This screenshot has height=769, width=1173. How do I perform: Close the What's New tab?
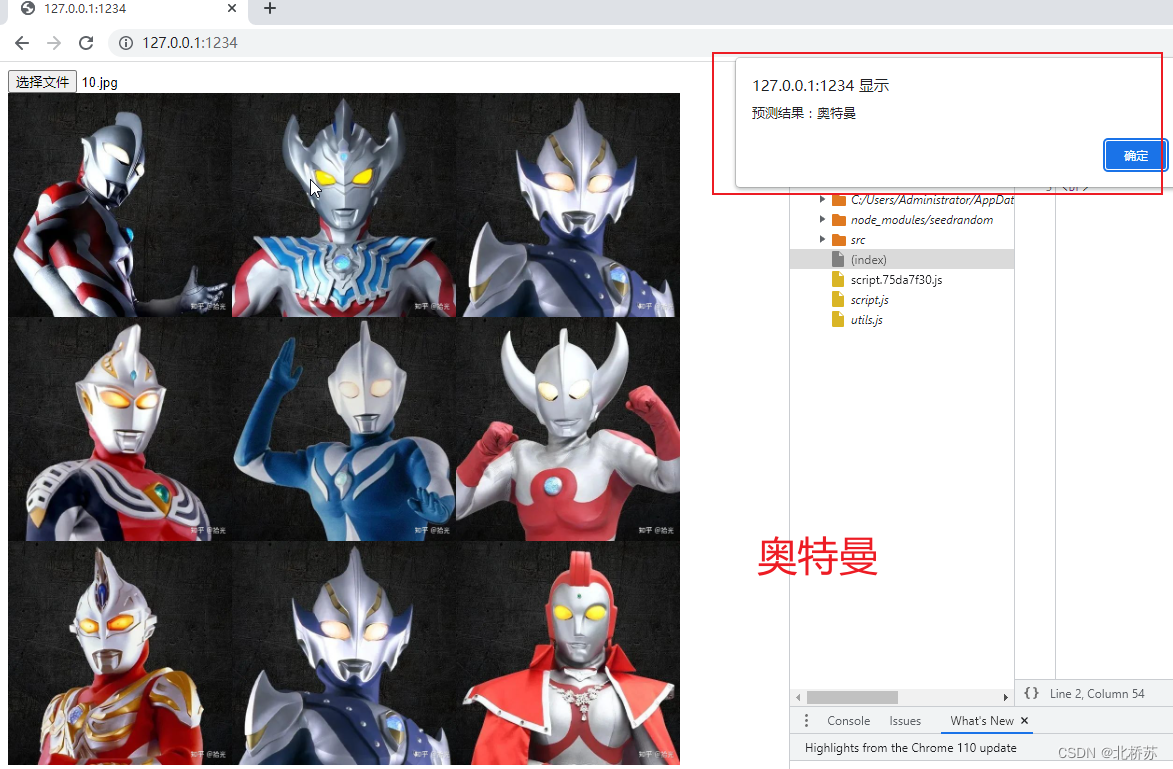point(1024,720)
